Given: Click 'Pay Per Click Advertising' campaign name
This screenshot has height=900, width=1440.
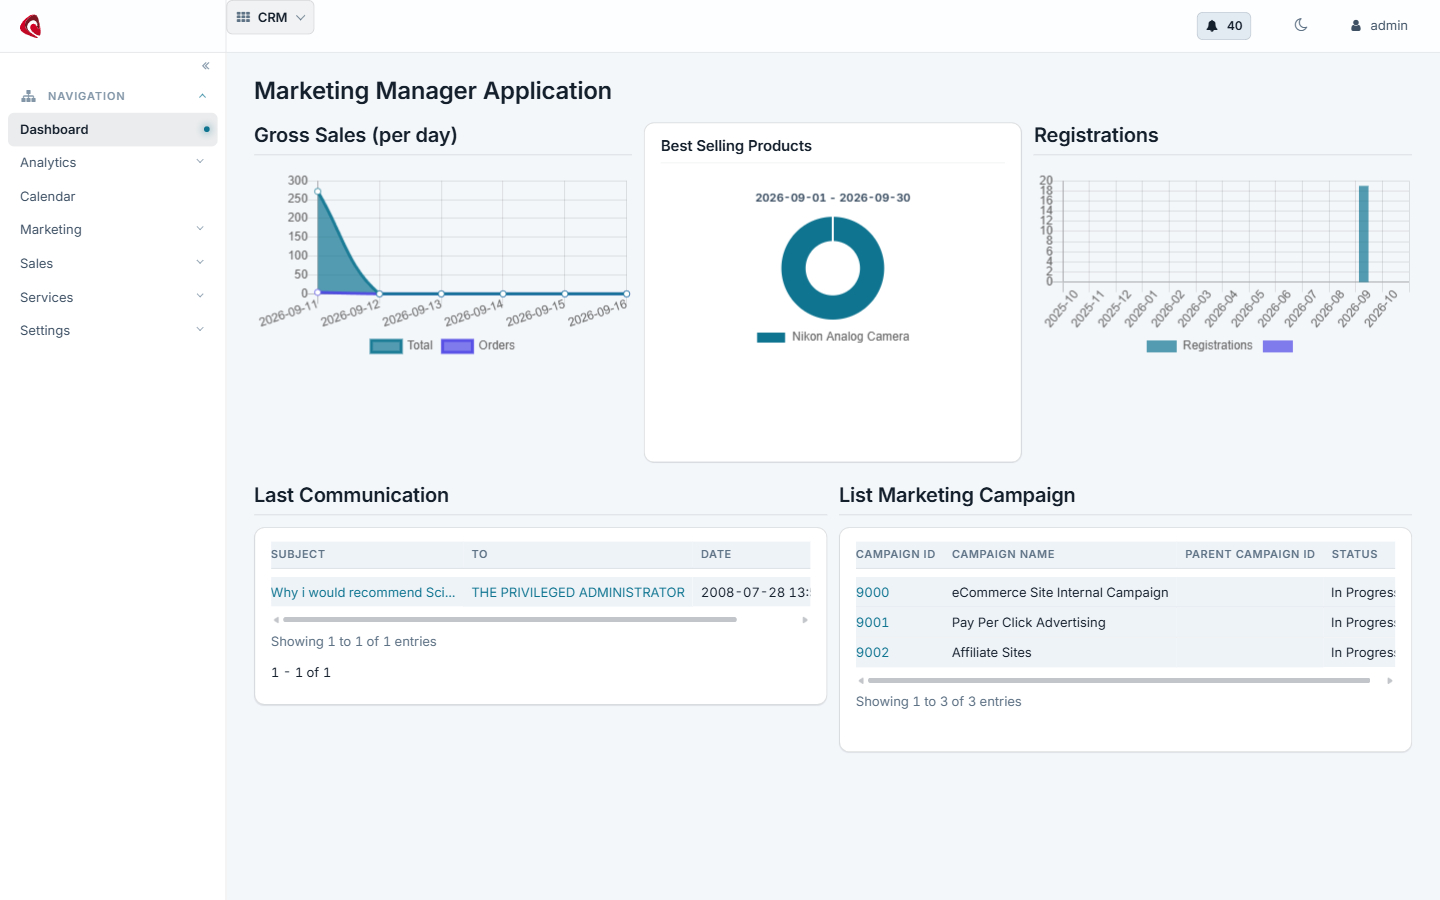Looking at the screenshot, I should [1029, 623].
